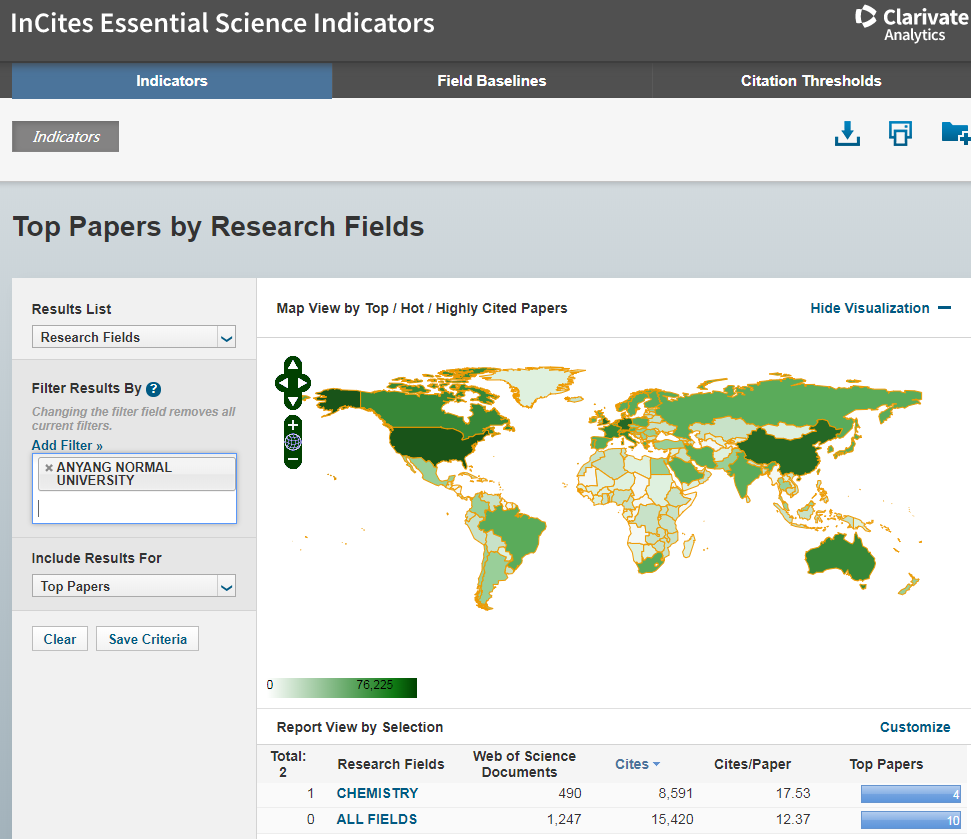Click the download report icon

tap(847, 134)
